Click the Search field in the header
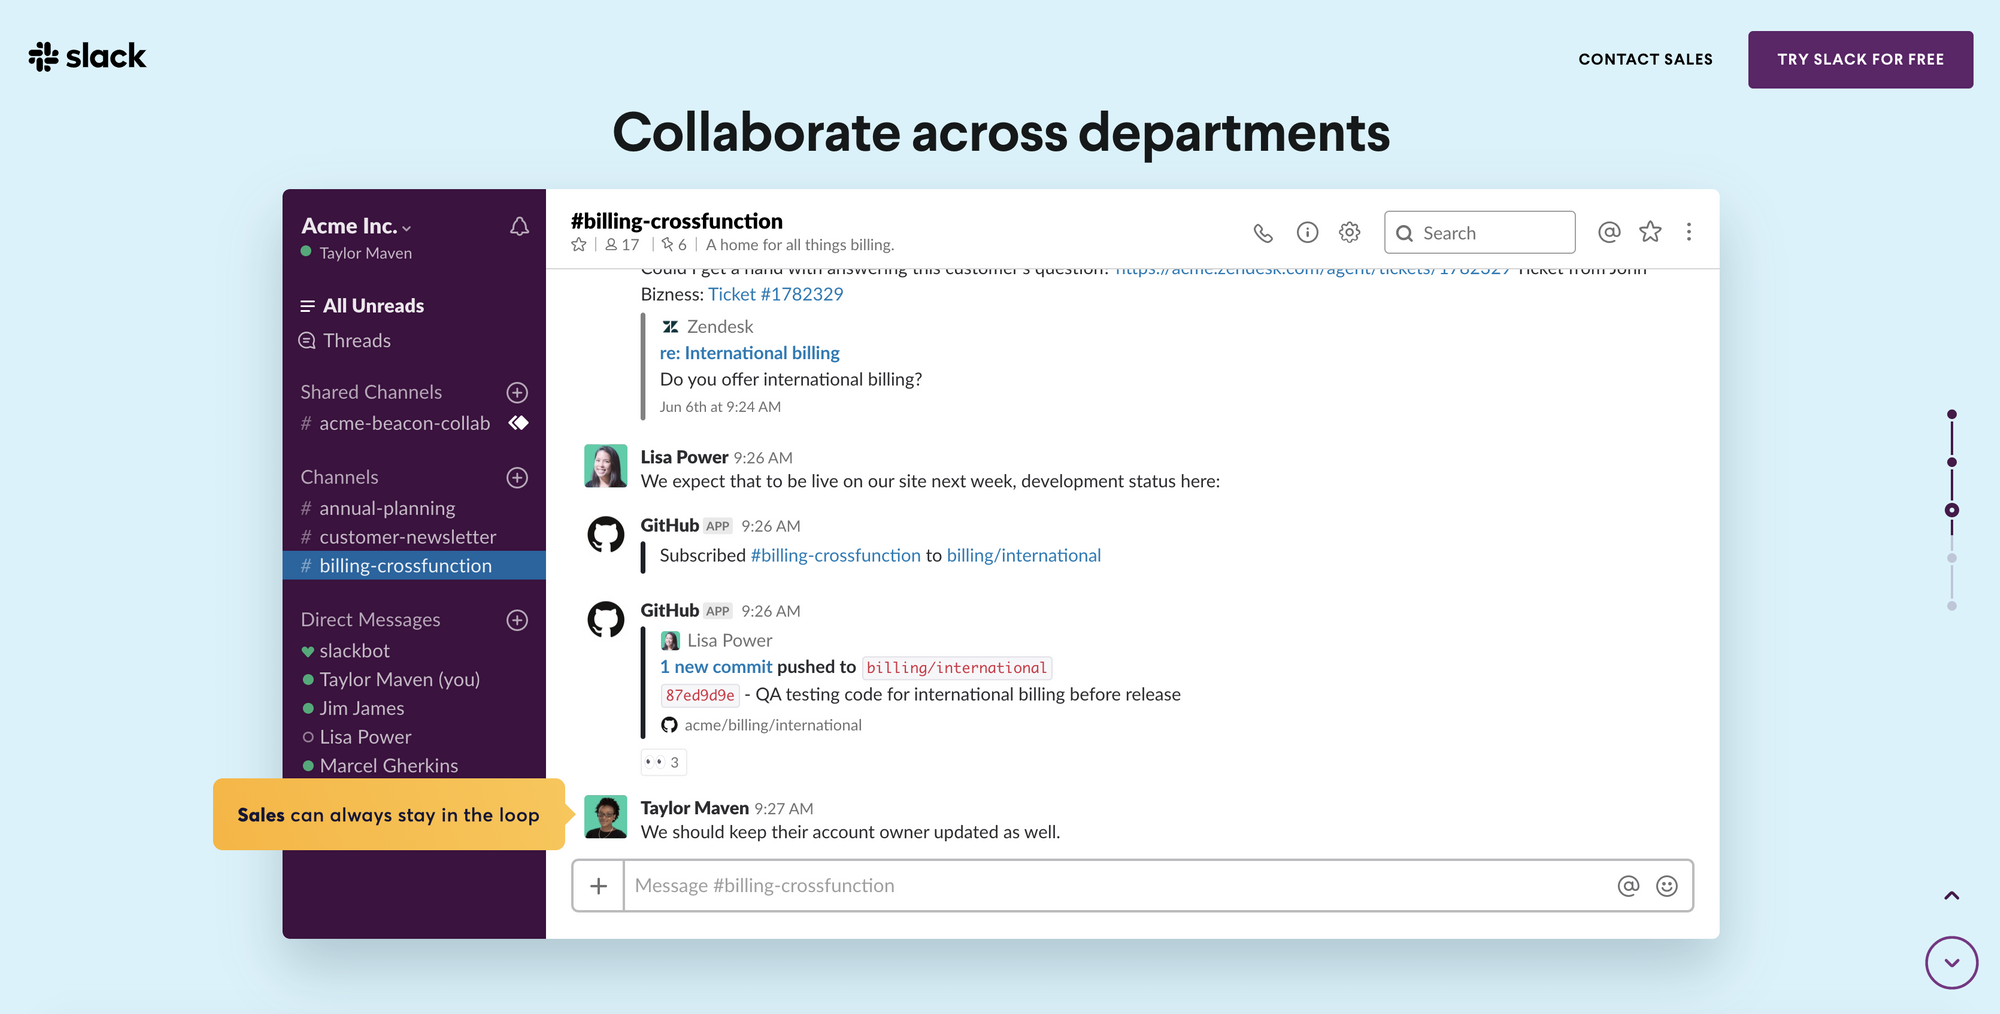 click(x=1480, y=233)
